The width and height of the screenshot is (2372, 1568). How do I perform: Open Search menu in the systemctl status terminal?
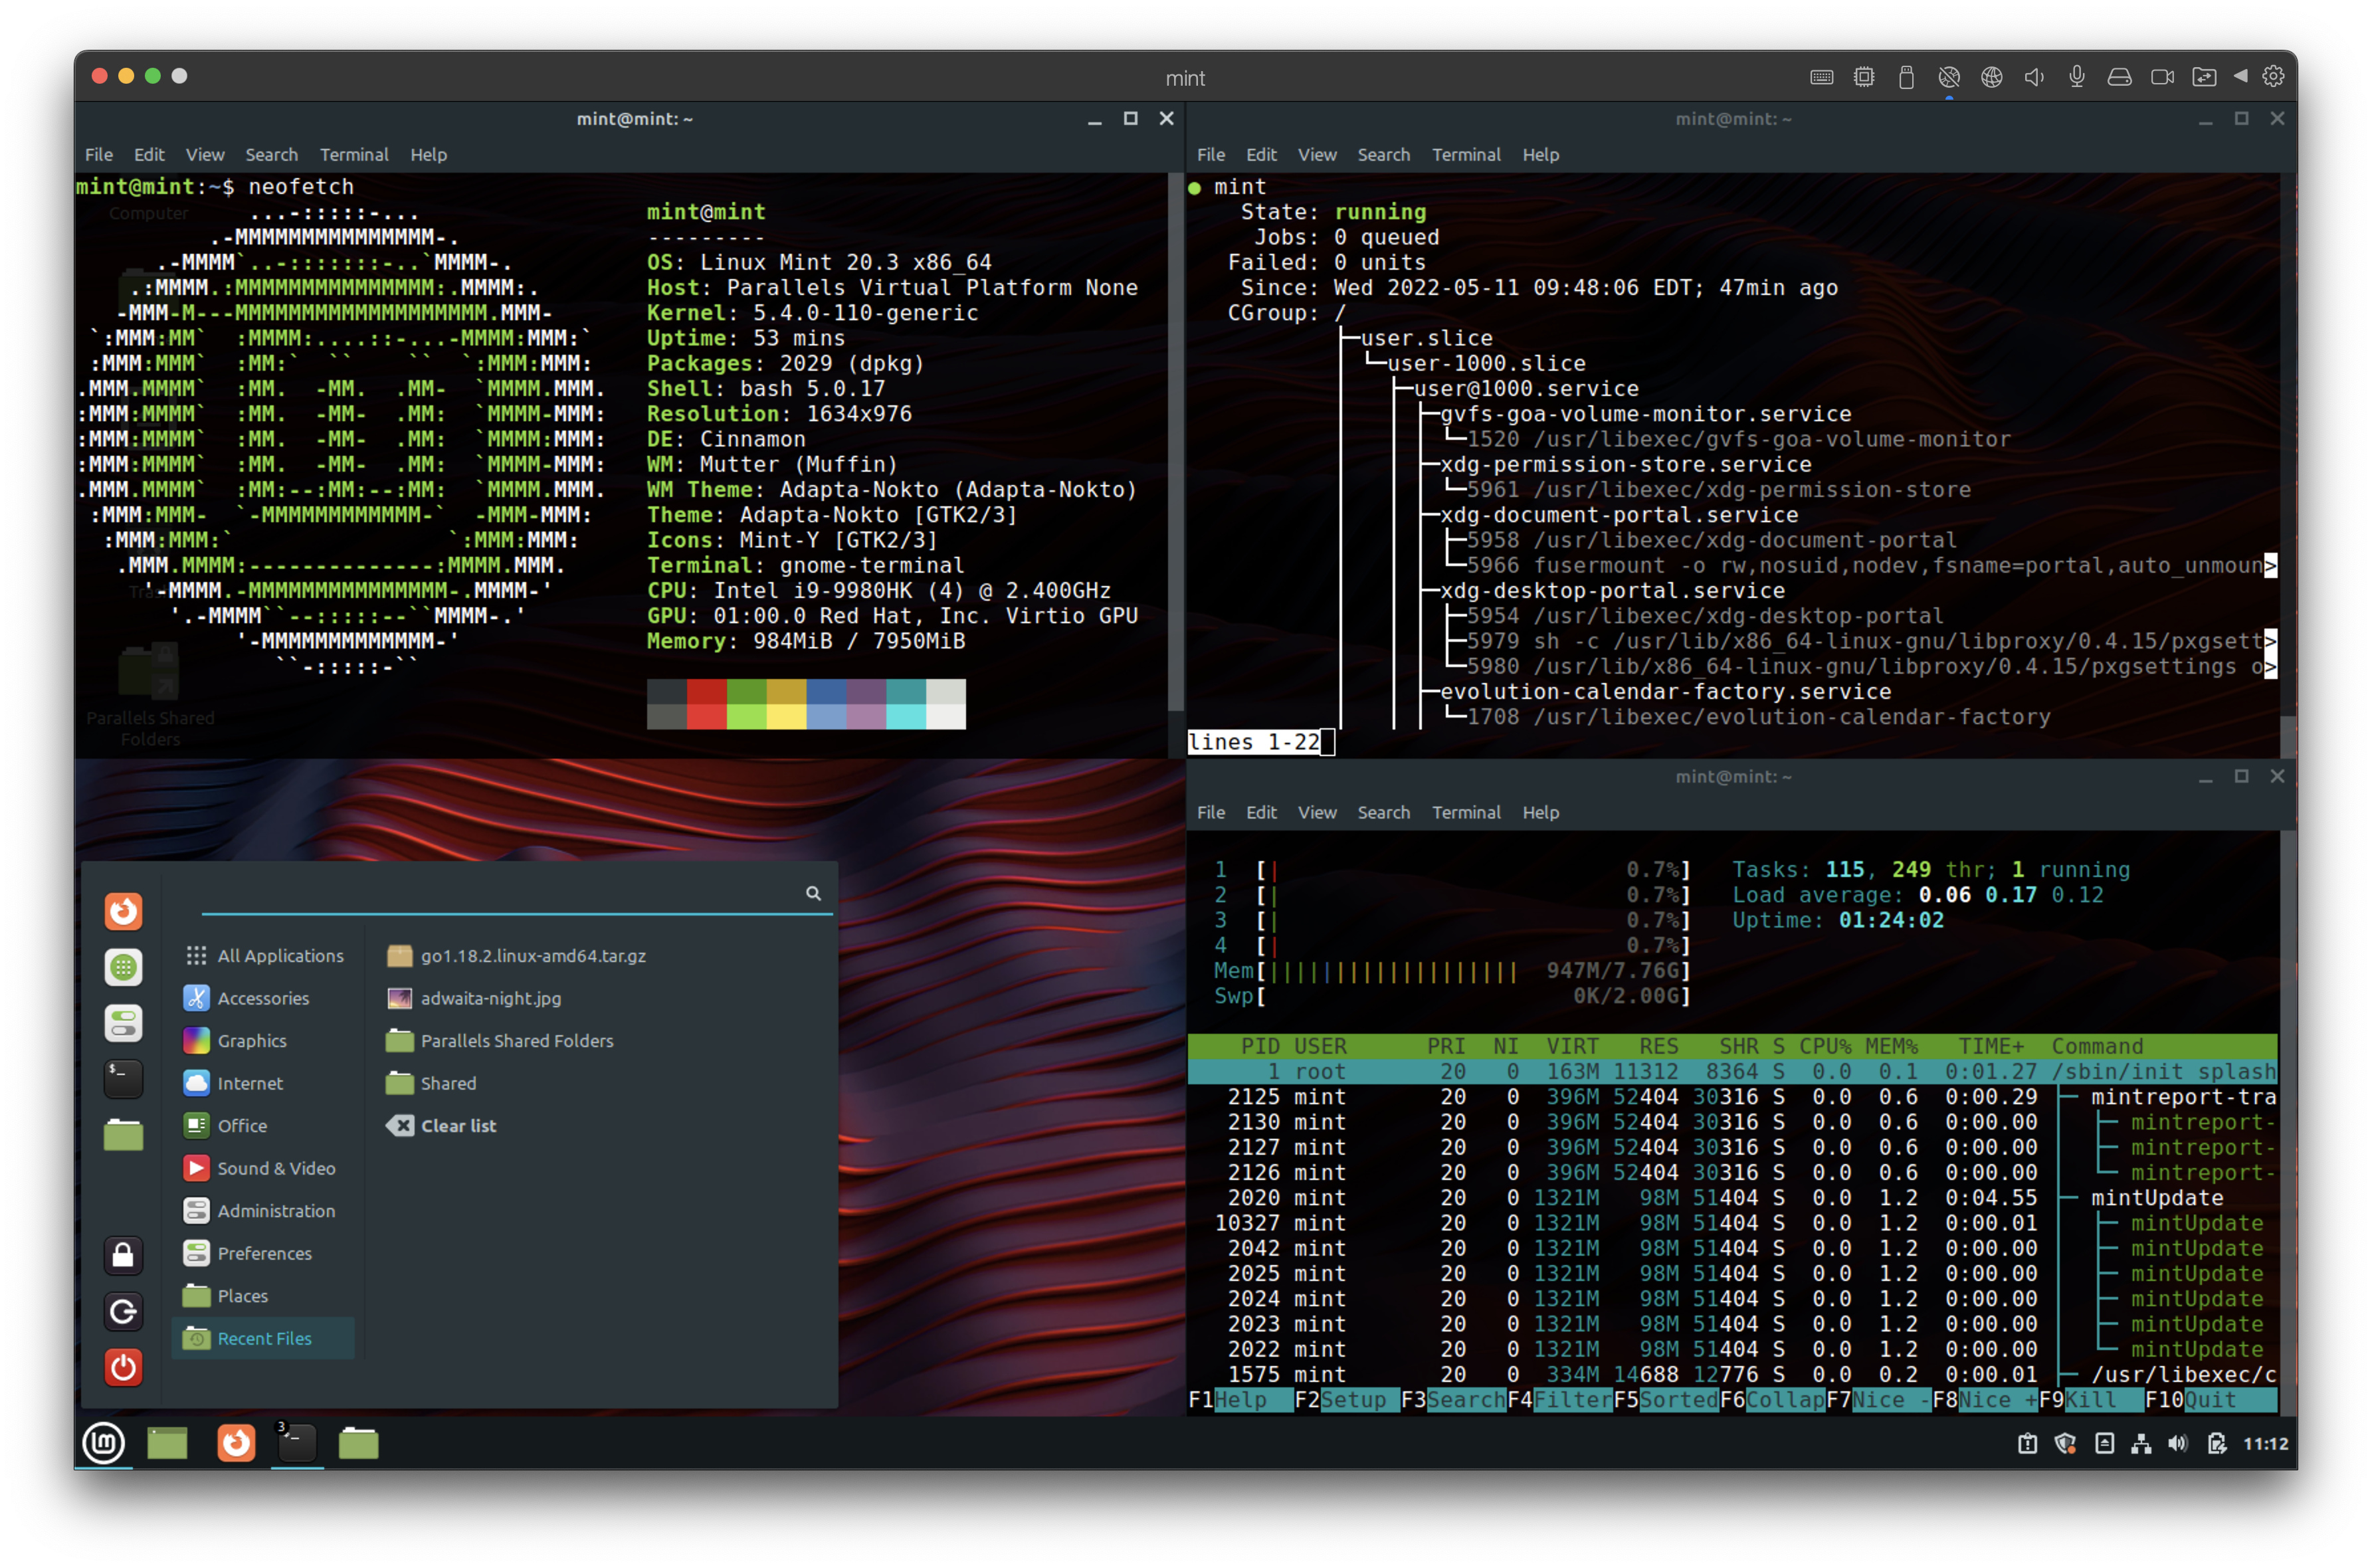[1384, 154]
